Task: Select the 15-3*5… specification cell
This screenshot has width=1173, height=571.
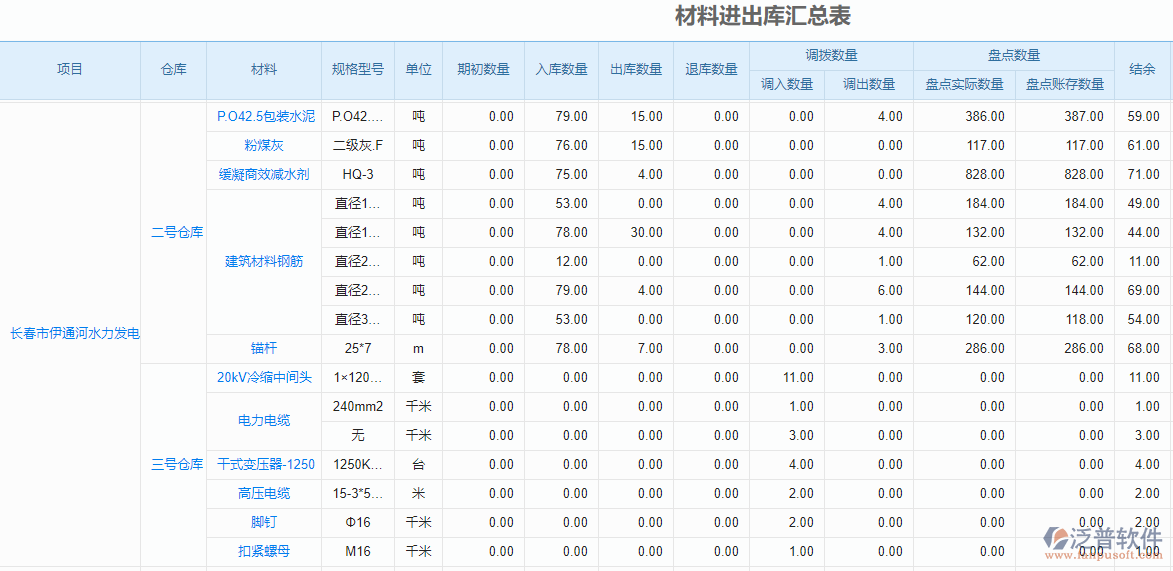Action: click(358, 493)
